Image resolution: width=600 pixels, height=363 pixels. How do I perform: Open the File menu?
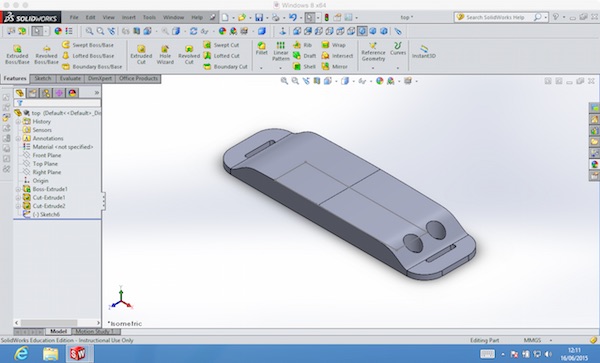(x=74, y=17)
